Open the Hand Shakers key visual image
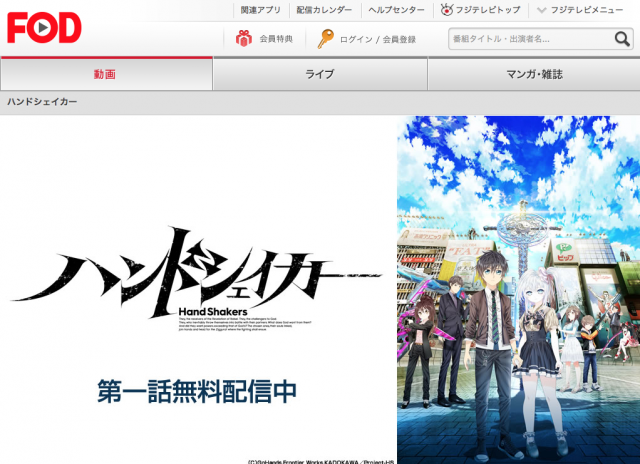 (x=518, y=290)
